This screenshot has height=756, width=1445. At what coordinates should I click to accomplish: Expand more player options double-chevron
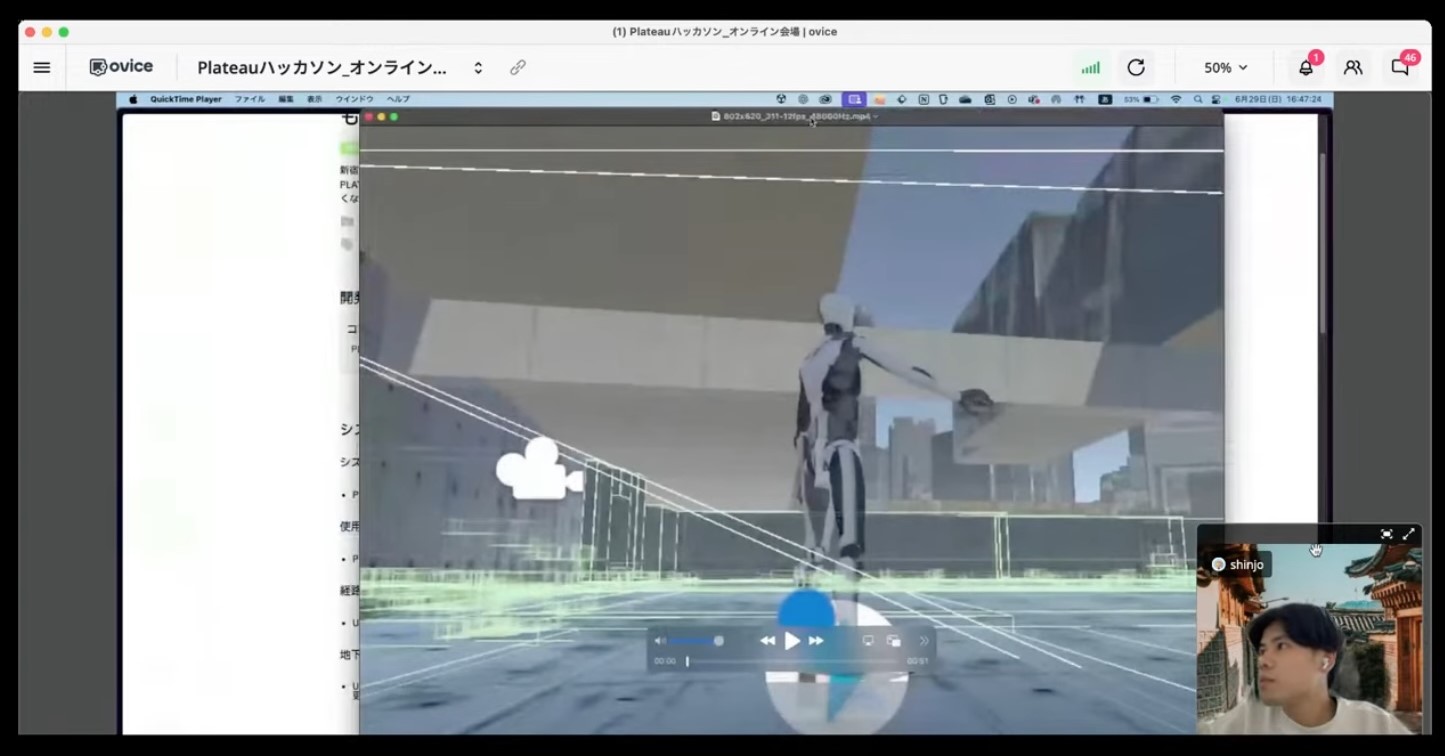coord(923,641)
